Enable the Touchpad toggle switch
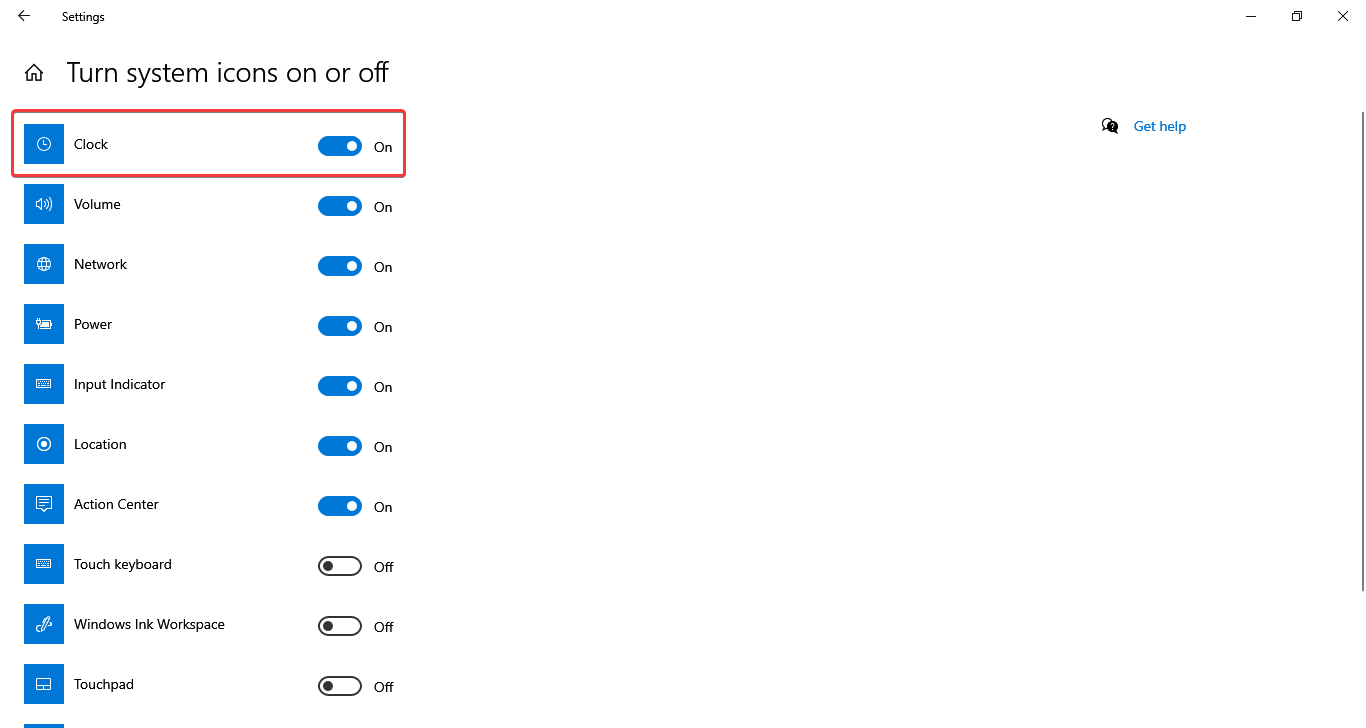Screen dimensions: 1366x728 (x=340, y=686)
